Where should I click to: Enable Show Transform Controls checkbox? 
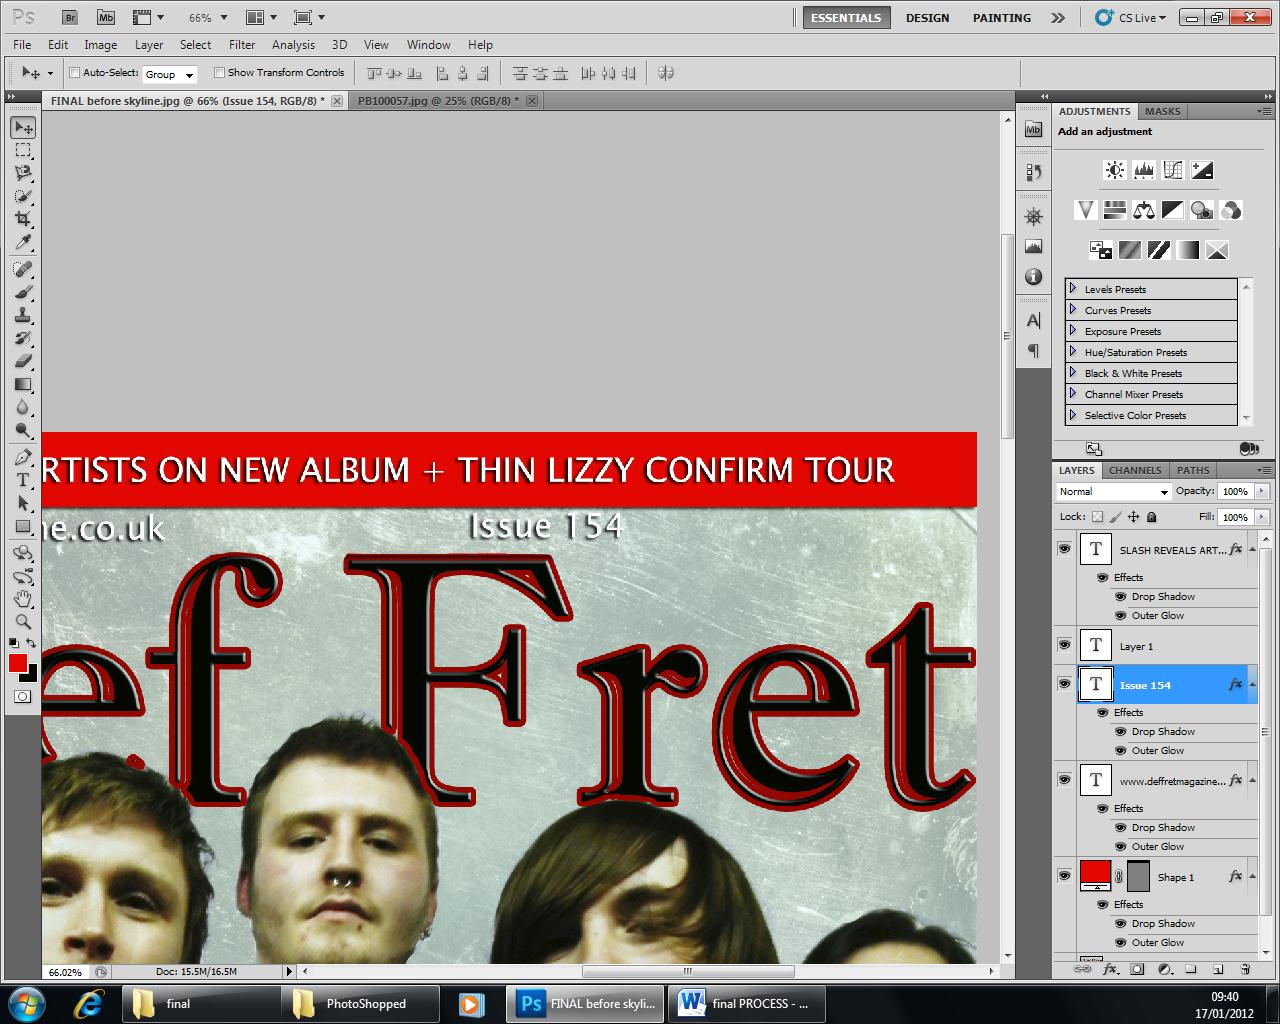[220, 72]
